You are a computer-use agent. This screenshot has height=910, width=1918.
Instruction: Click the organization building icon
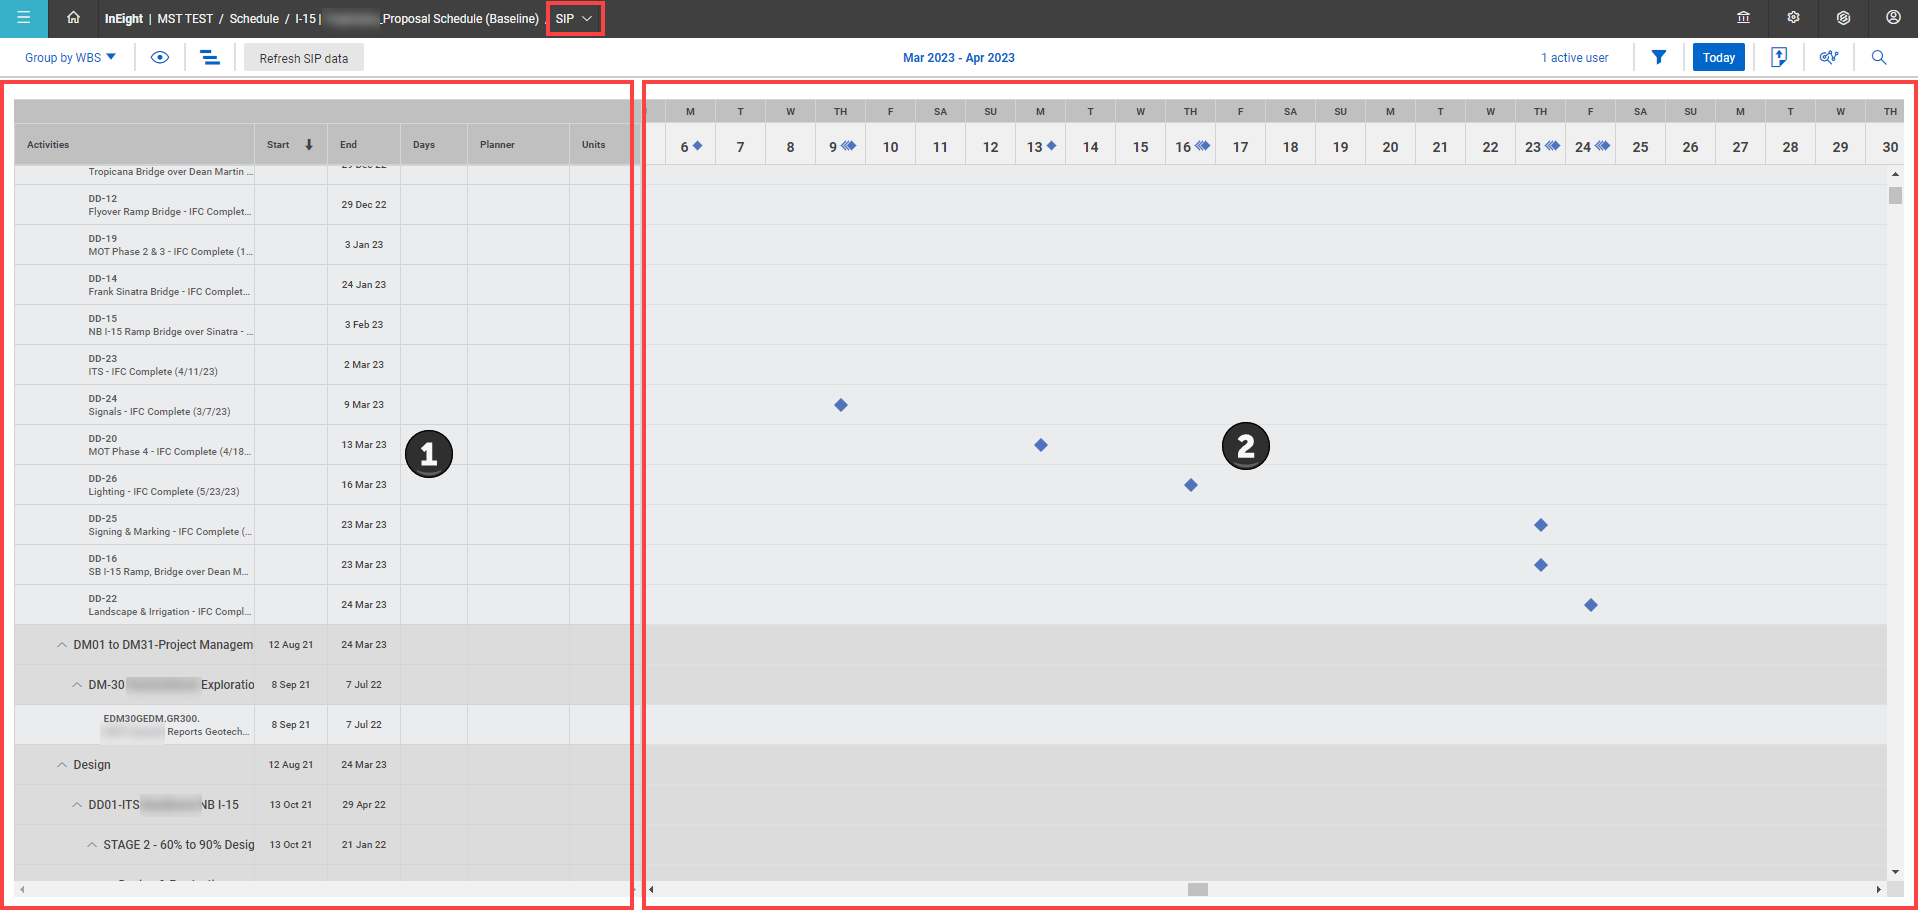1743,18
